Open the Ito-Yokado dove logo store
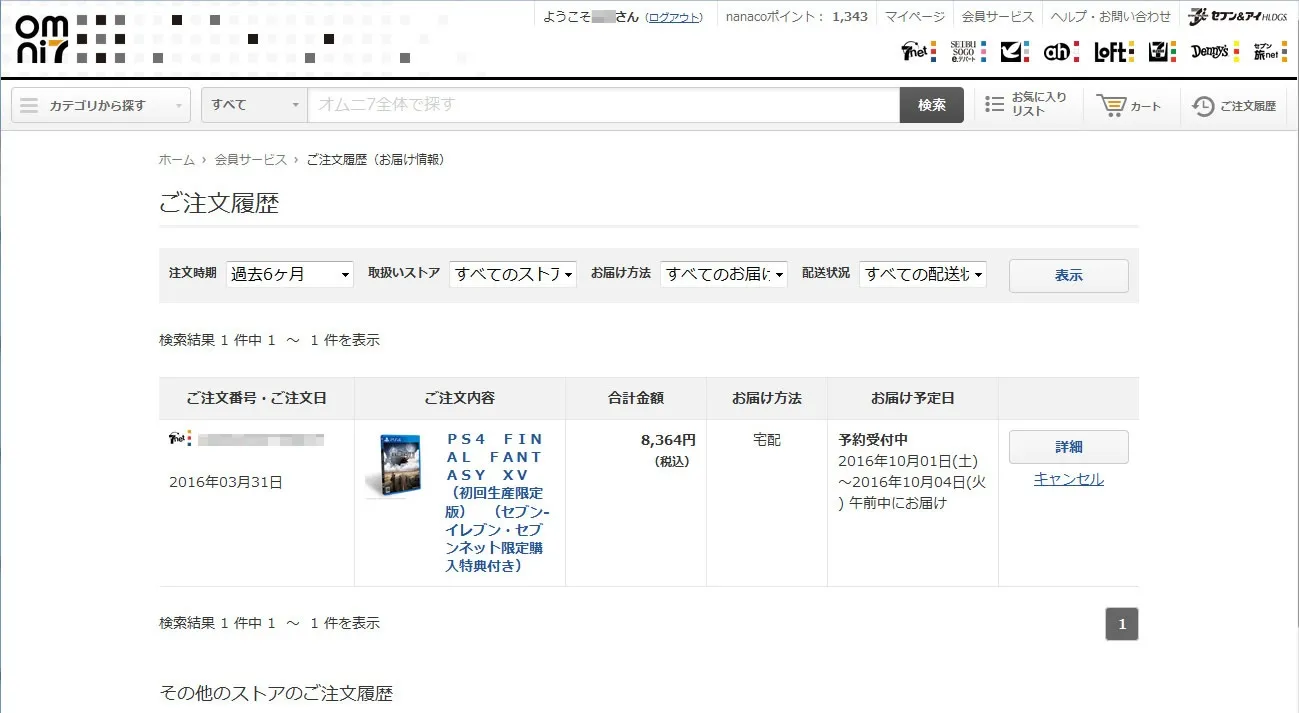This screenshot has width=1299, height=713. 1014,51
